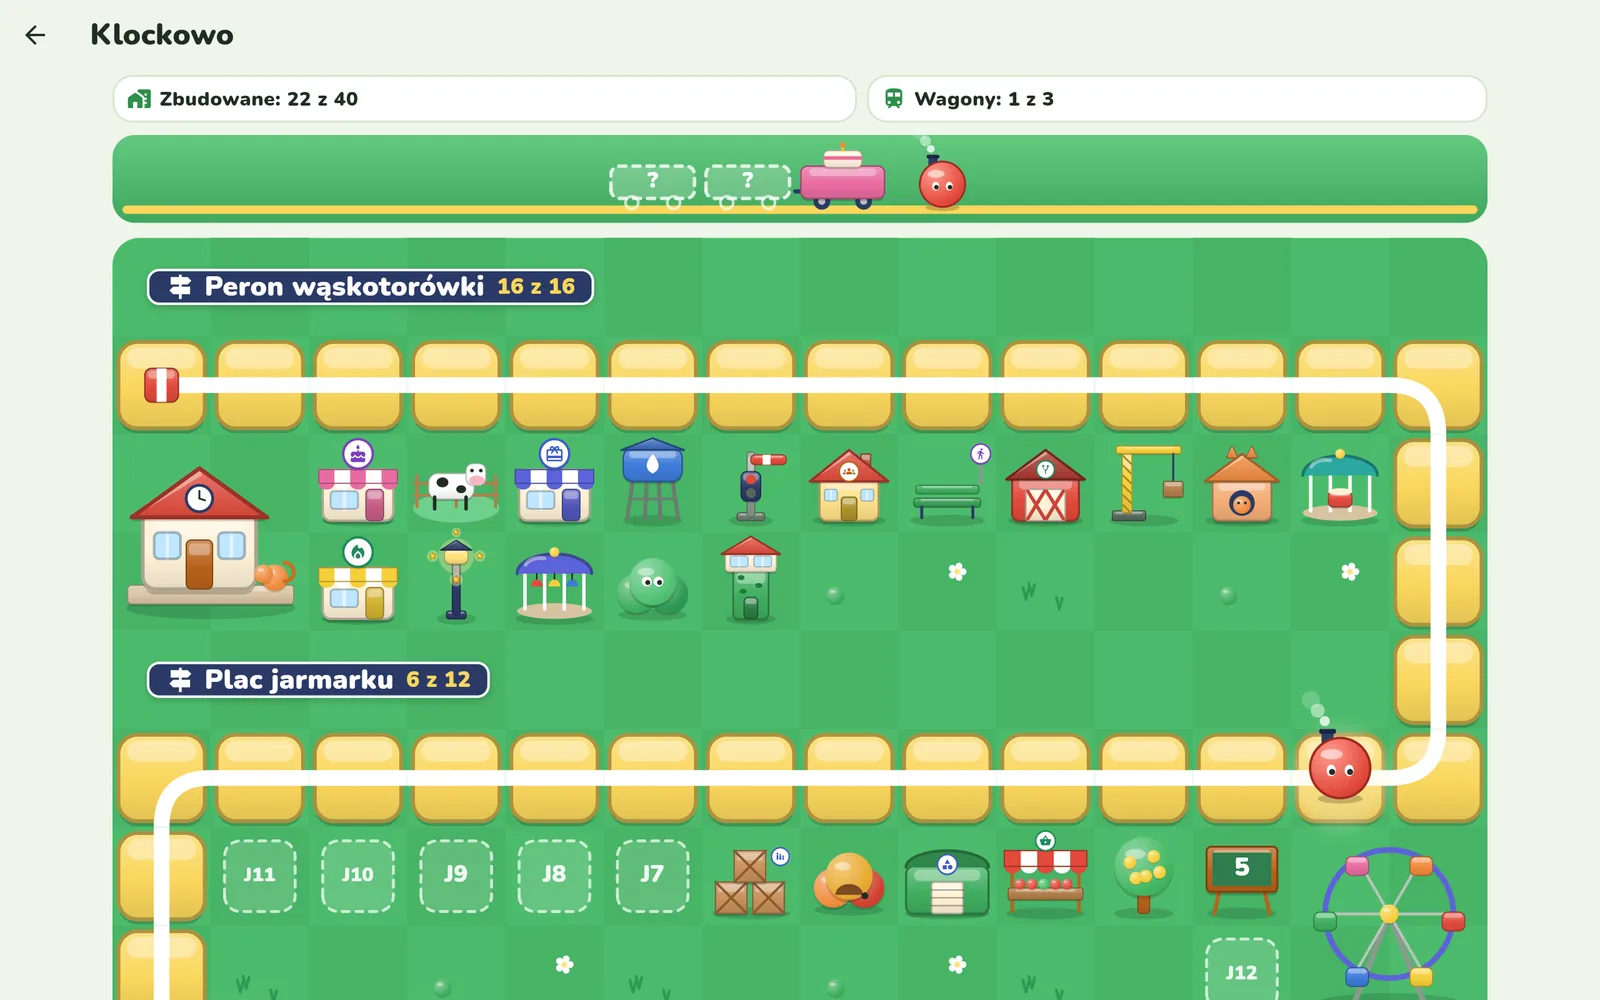Select the blue-roofed shop building
The height and width of the screenshot is (1000, 1600).
pyautogui.click(x=554, y=482)
